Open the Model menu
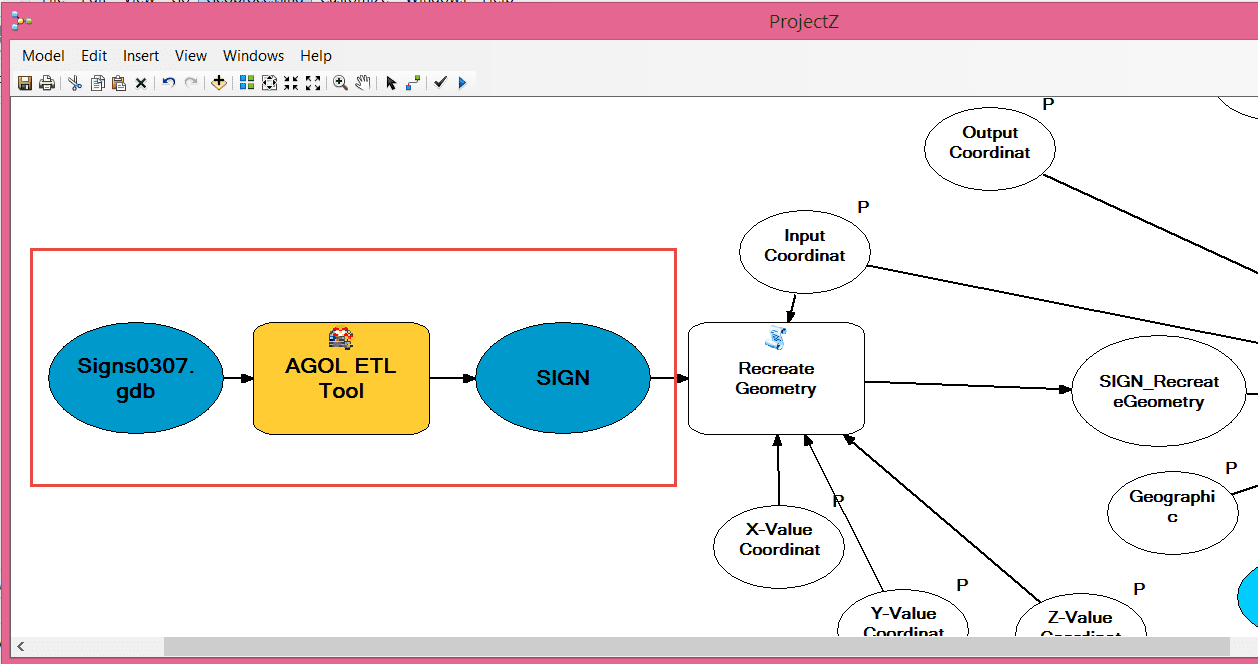 click(43, 56)
